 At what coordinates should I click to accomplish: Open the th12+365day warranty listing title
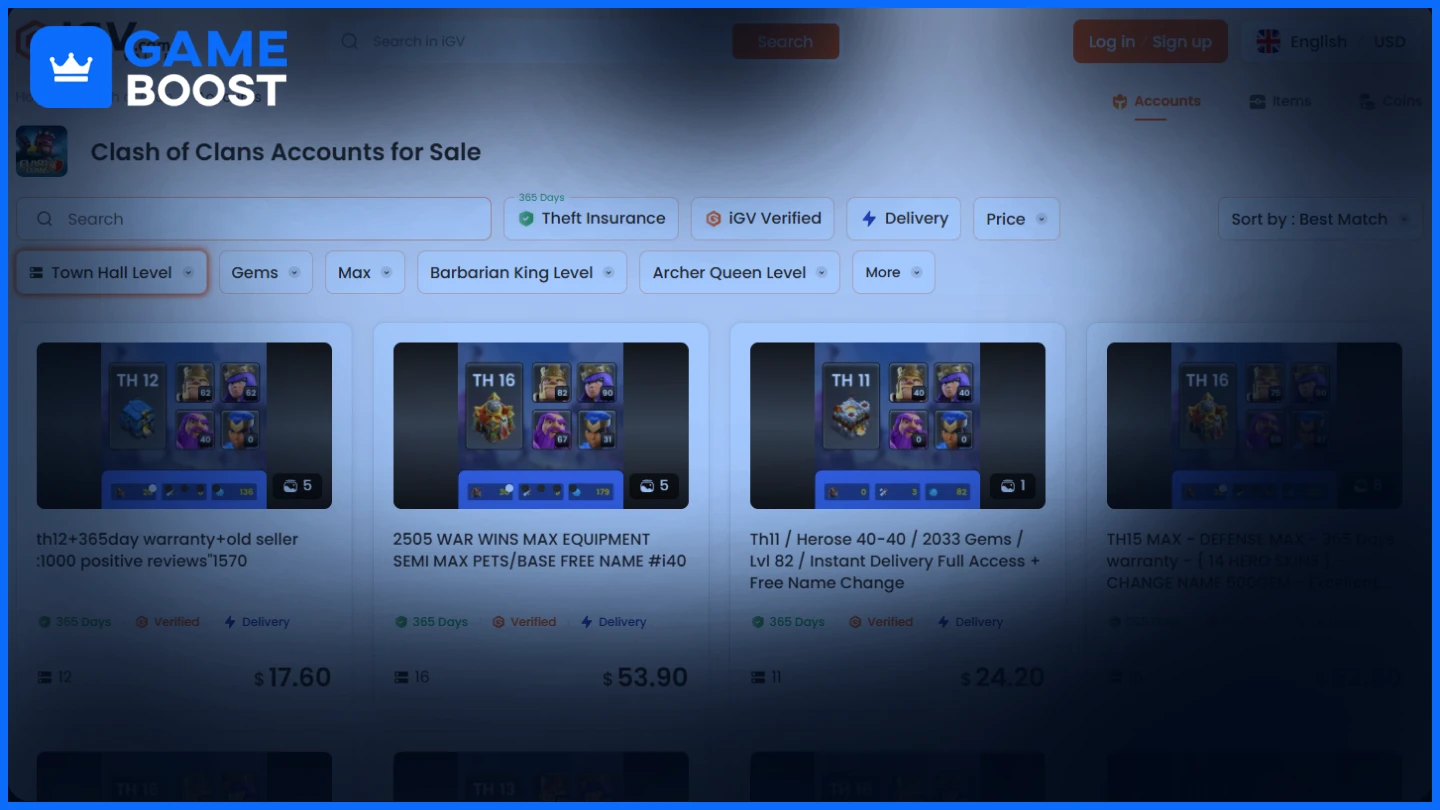[168, 550]
